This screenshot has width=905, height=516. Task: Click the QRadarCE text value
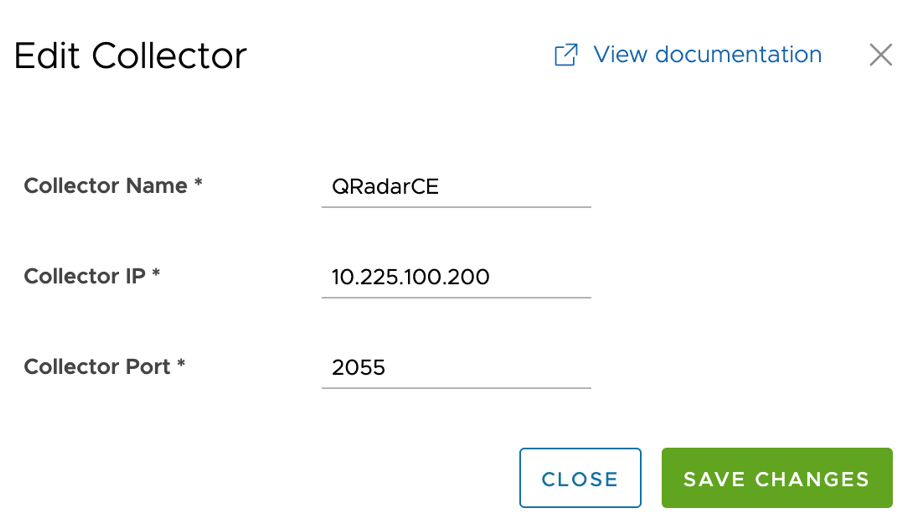tap(385, 187)
